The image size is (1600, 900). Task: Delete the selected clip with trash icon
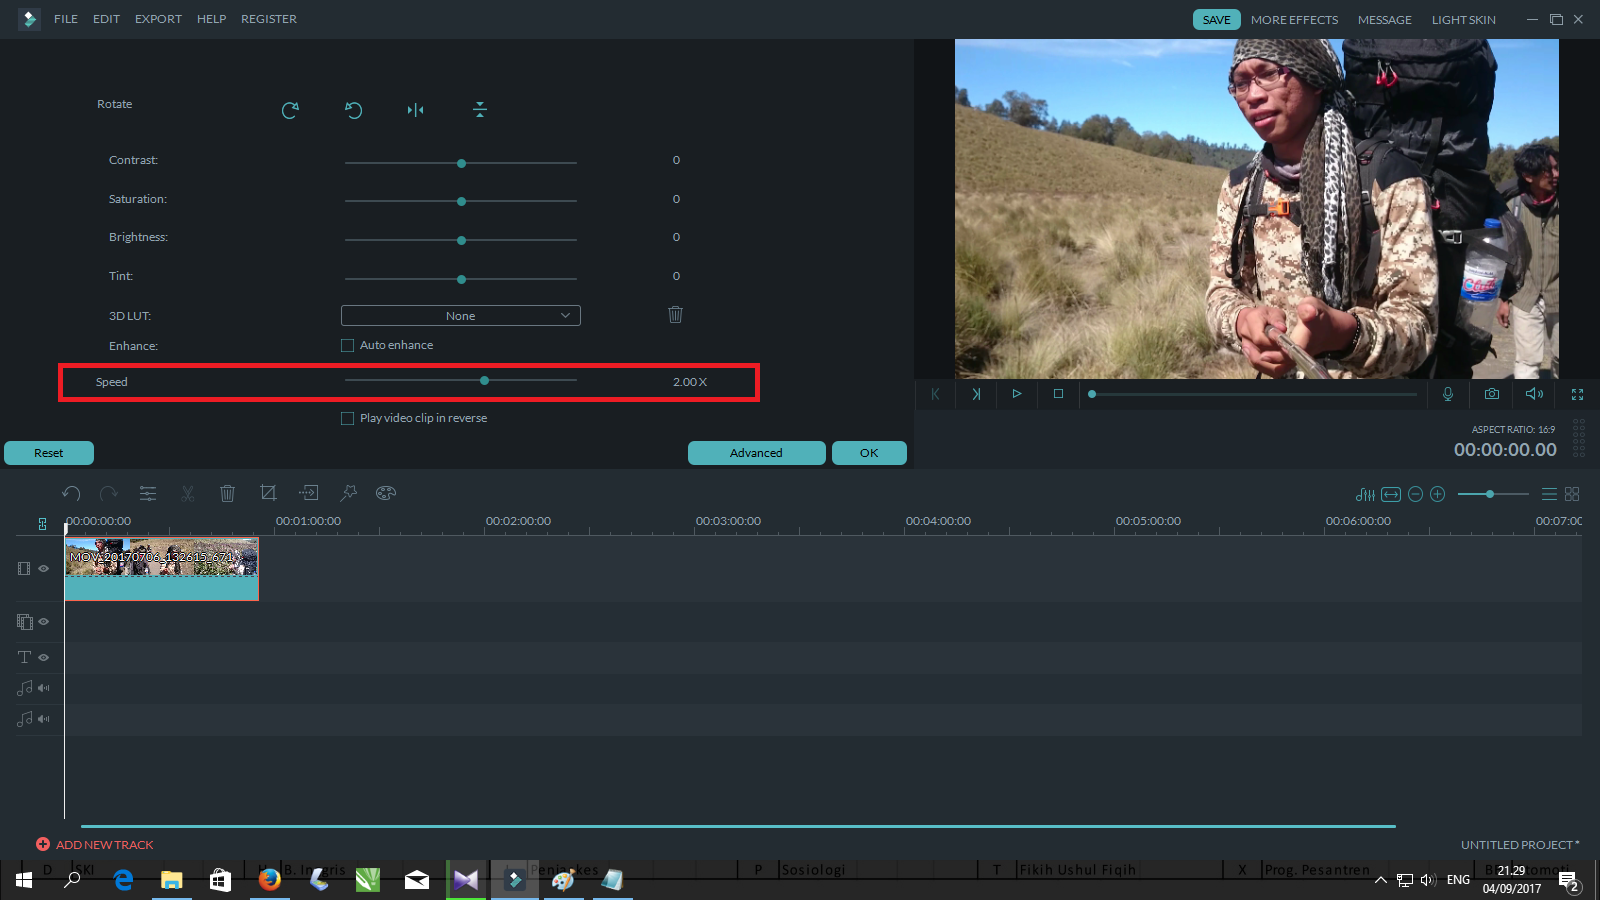(x=227, y=493)
